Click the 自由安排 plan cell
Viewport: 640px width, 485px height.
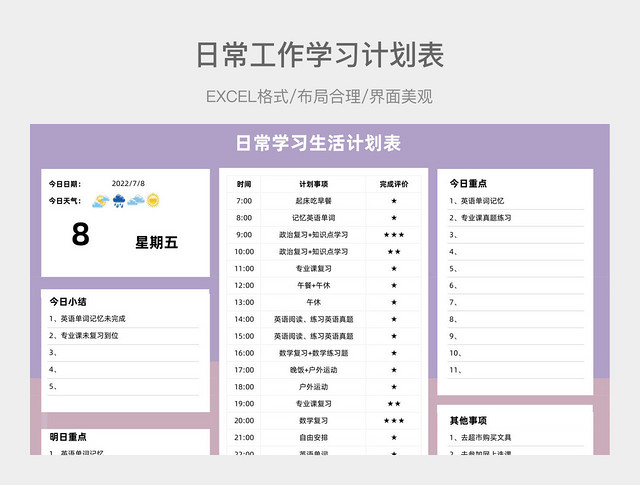point(313,437)
